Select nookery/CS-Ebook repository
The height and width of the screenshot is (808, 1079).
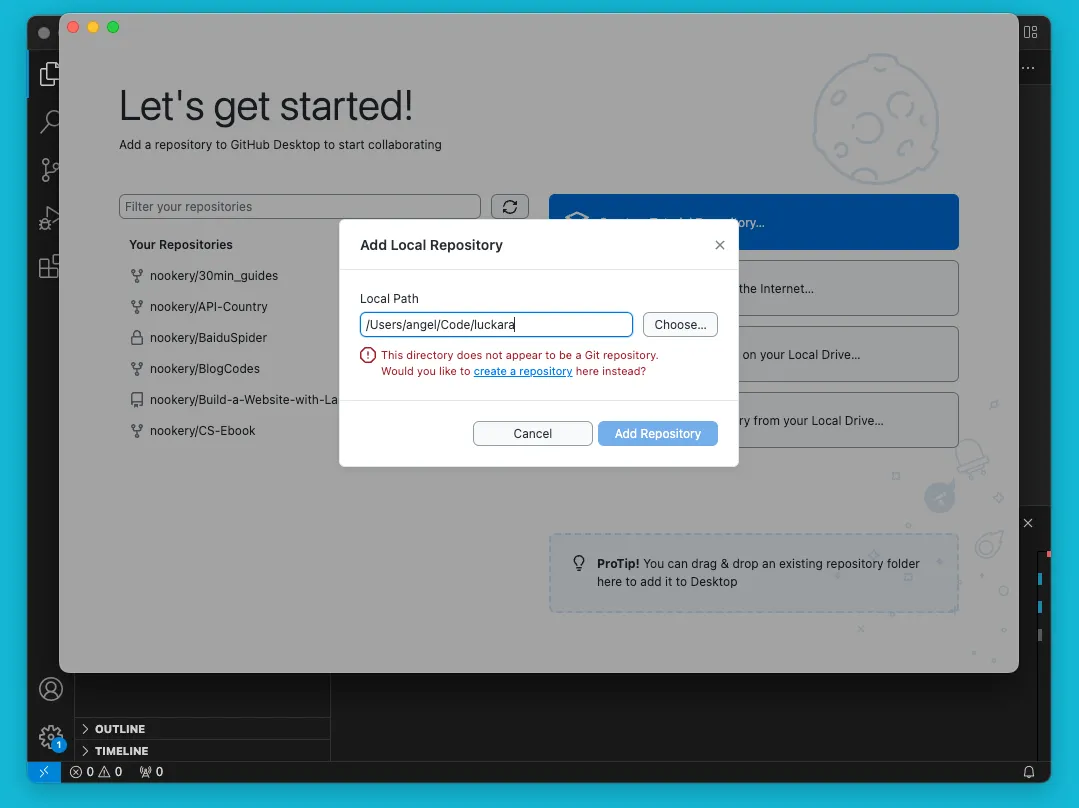202,431
